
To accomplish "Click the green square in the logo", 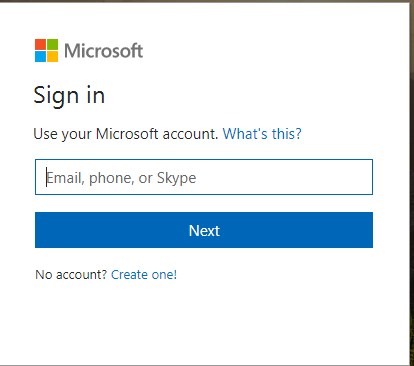I will point(52,44).
